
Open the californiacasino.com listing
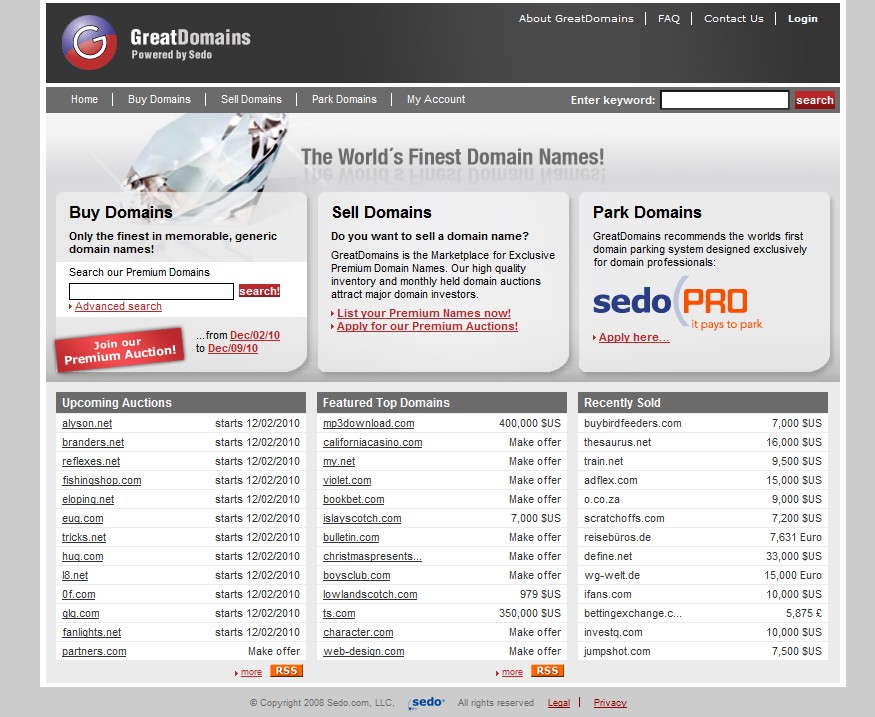click(x=373, y=442)
